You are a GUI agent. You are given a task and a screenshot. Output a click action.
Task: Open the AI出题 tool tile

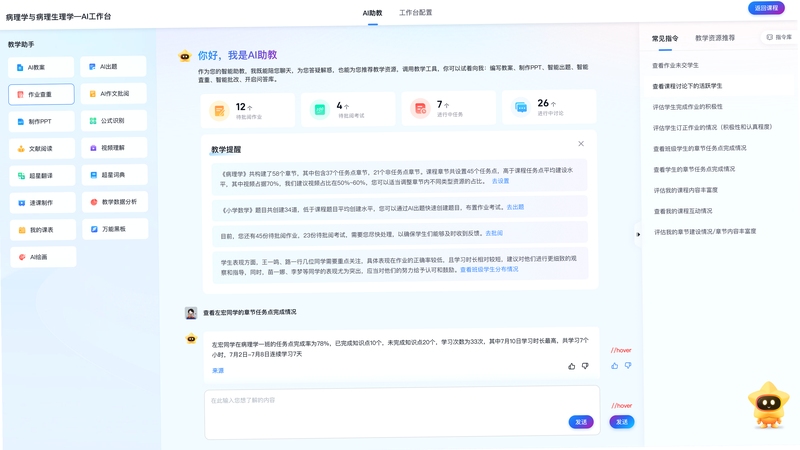point(114,67)
